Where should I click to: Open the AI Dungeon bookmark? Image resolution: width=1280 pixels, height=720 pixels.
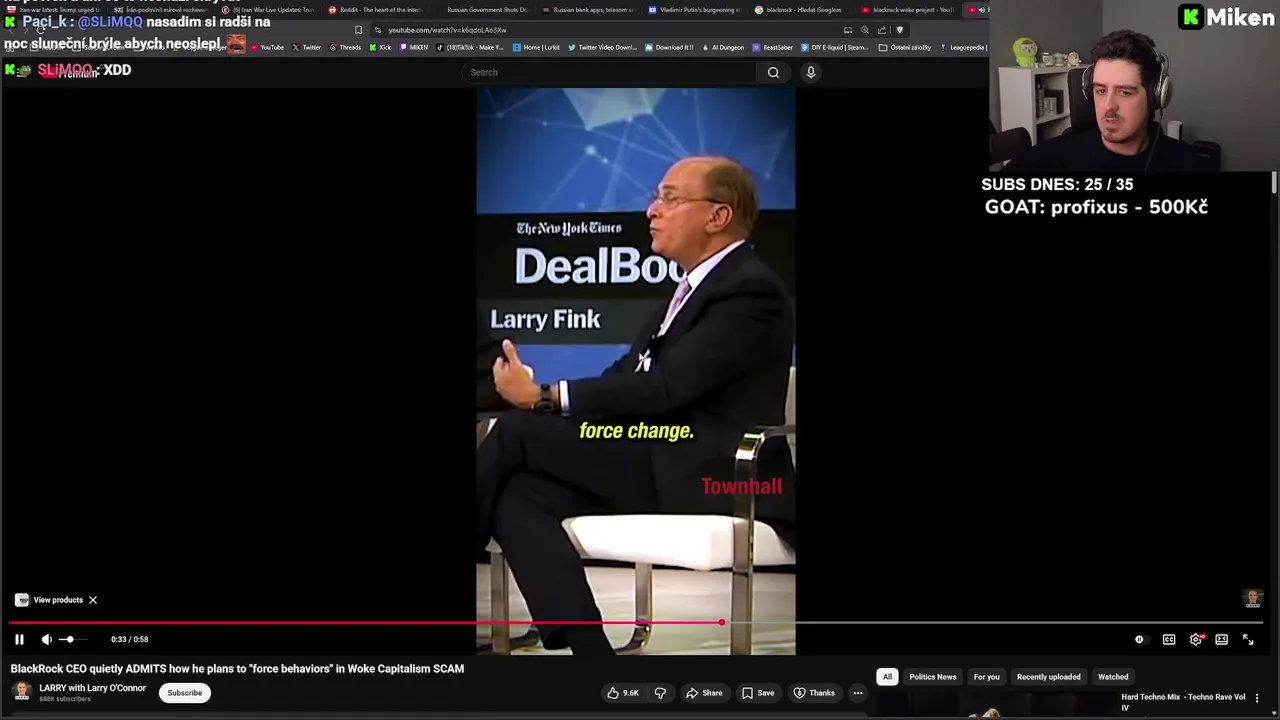723,47
